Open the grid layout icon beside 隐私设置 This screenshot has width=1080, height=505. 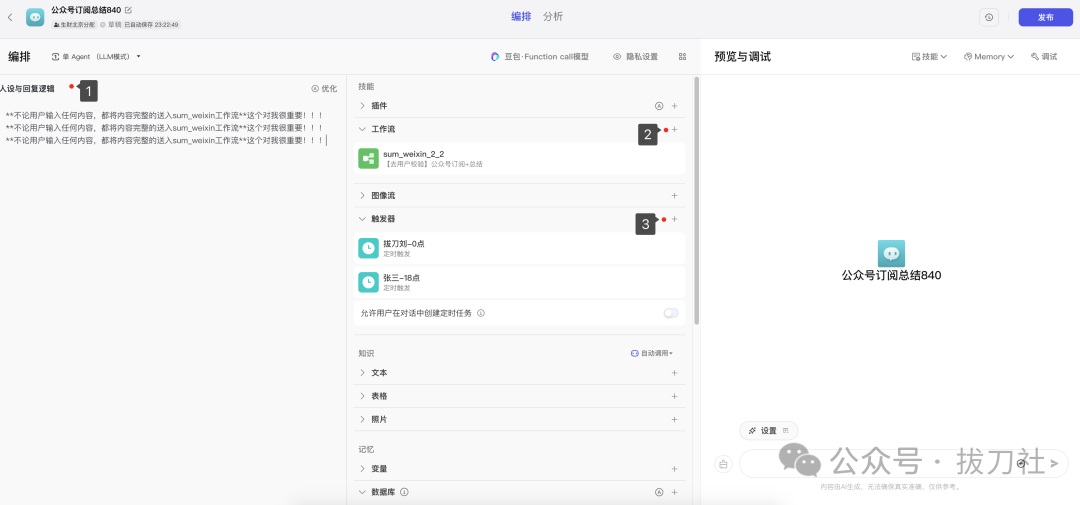tap(683, 56)
